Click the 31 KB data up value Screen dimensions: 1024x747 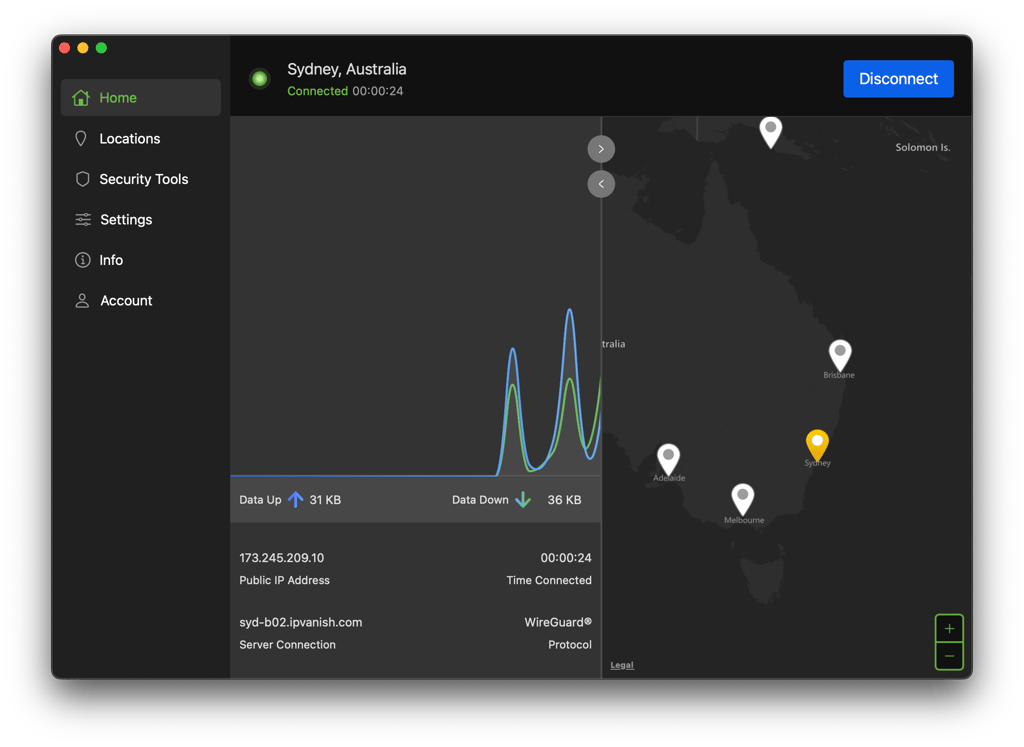coord(325,500)
